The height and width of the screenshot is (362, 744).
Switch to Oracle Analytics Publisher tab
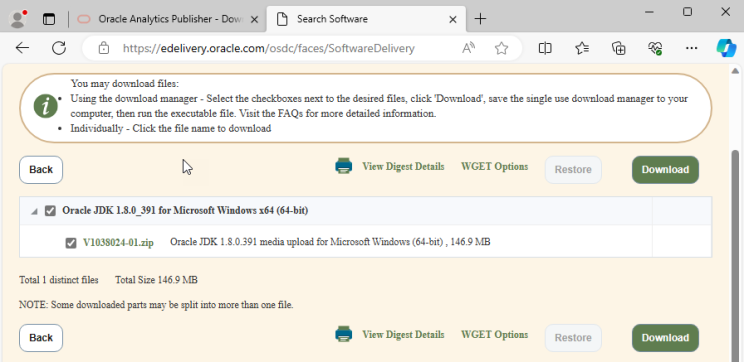[169, 19]
